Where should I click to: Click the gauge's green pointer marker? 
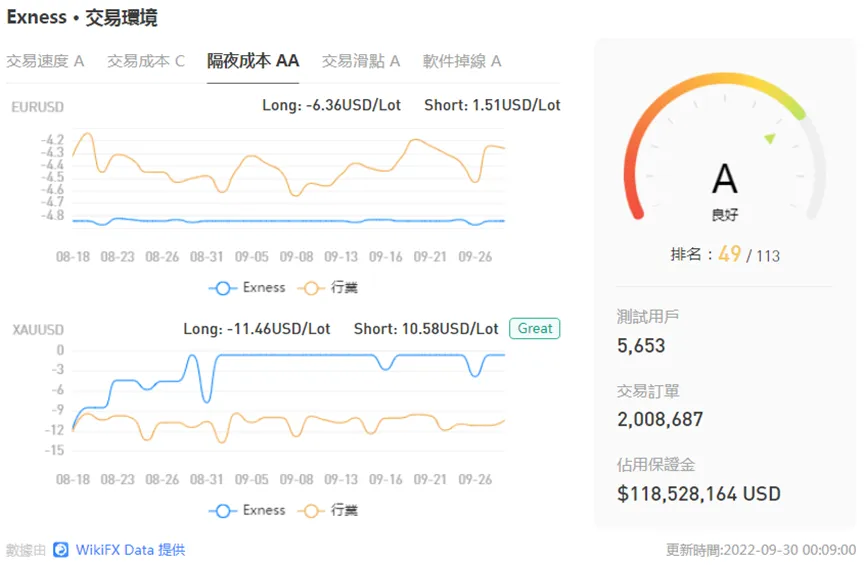click(770, 138)
